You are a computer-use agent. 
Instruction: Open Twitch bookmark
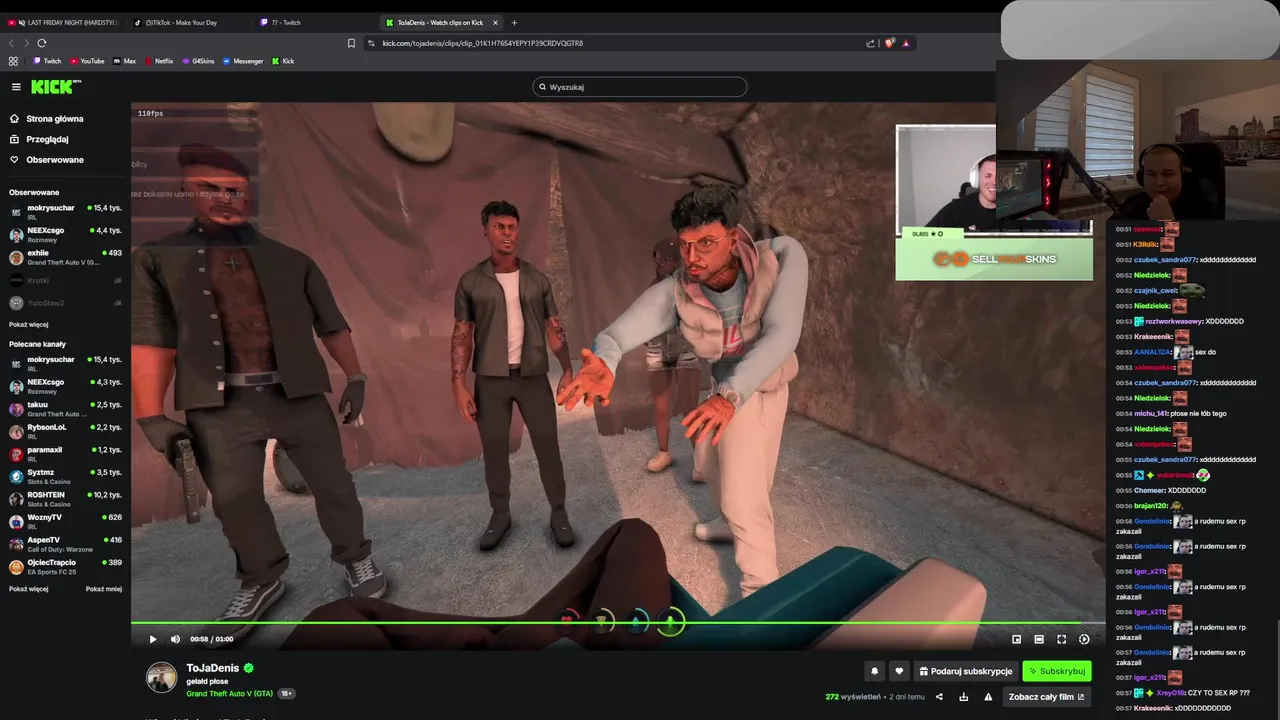point(47,61)
